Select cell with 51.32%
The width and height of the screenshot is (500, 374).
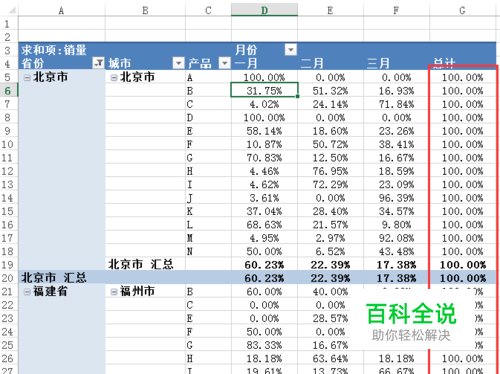(x=330, y=91)
